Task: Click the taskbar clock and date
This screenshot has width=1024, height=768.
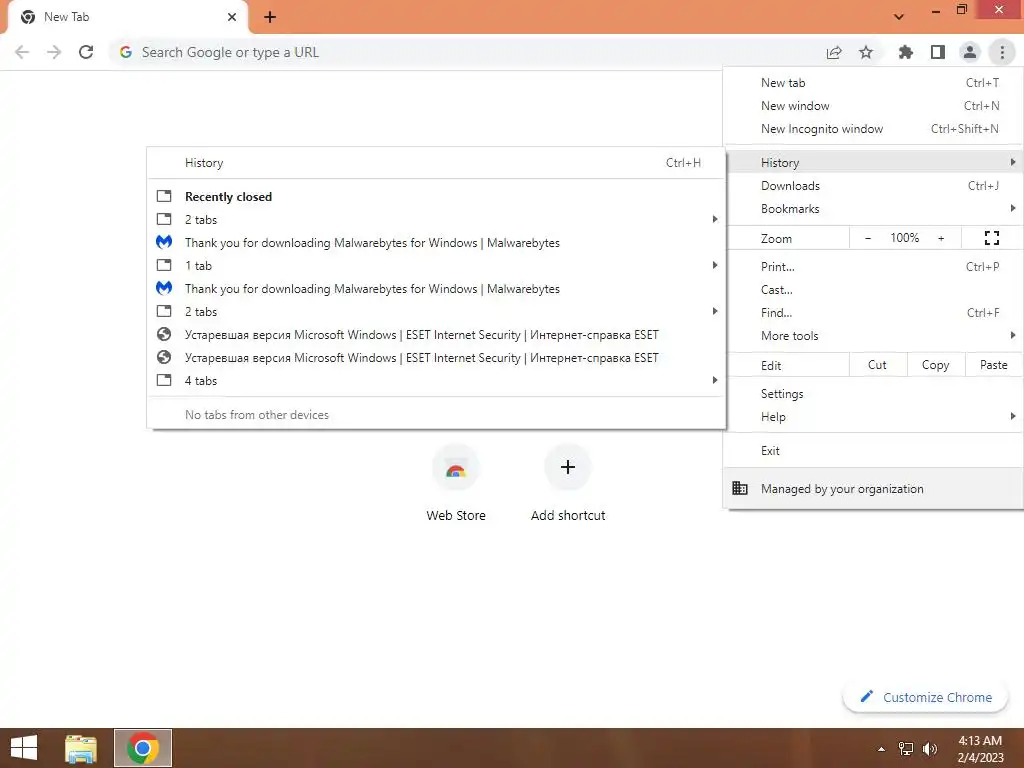Action: pyautogui.click(x=980, y=749)
